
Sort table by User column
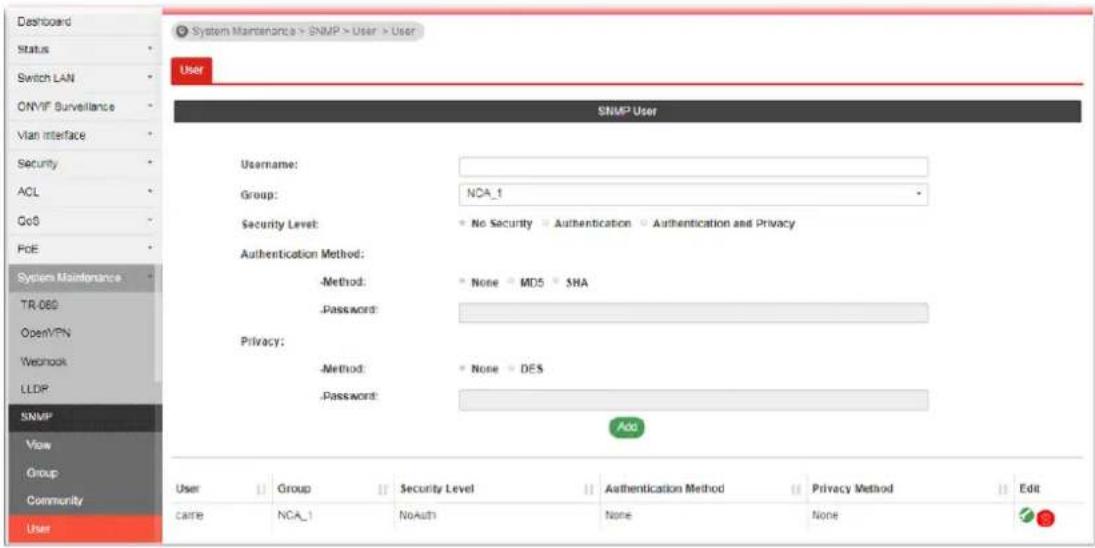point(262,489)
